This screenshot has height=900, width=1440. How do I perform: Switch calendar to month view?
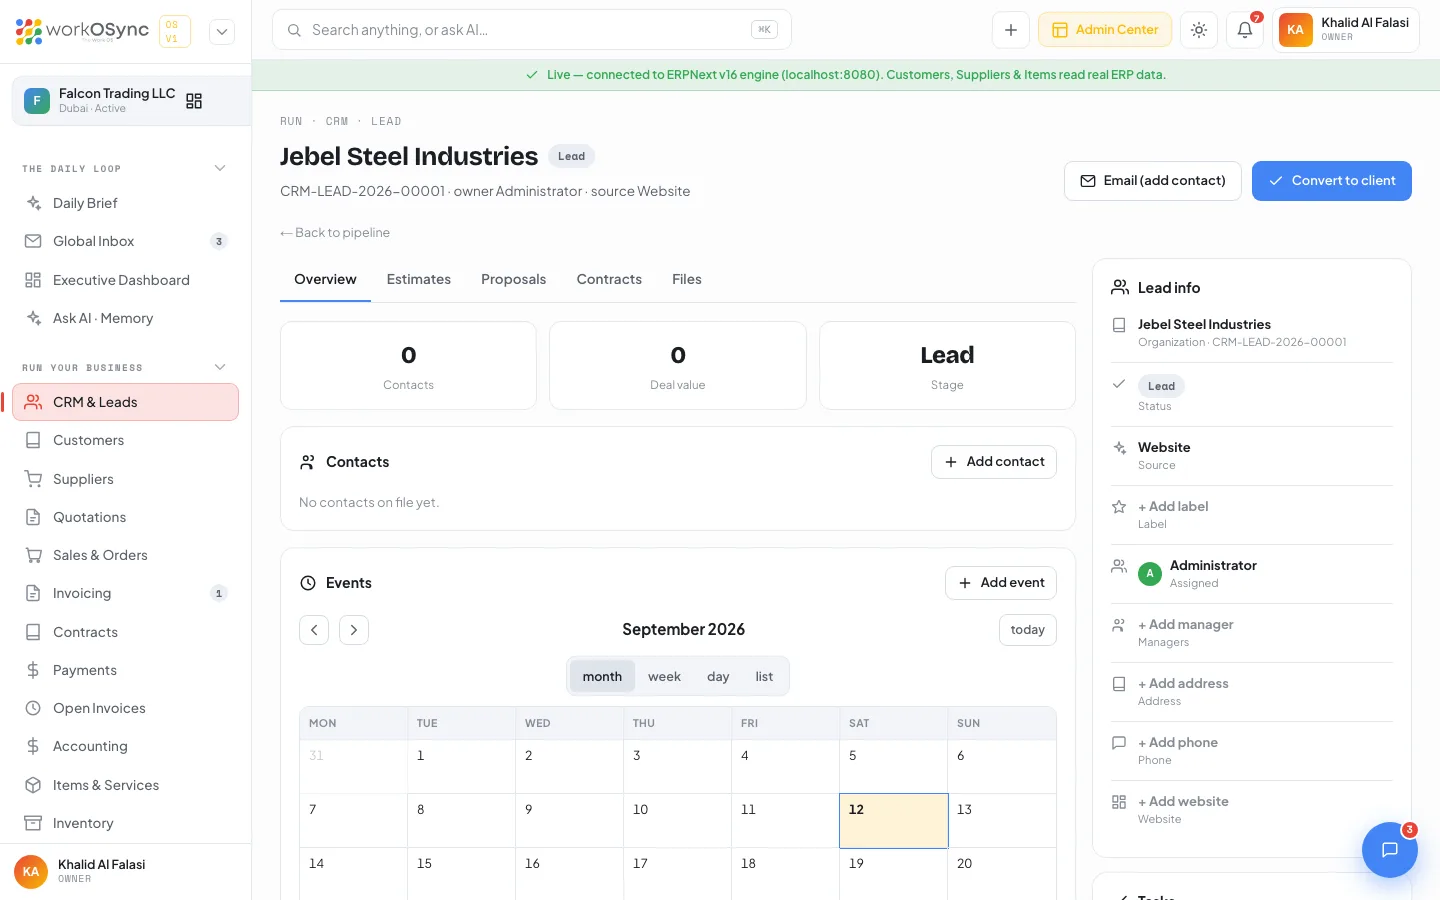coord(602,677)
